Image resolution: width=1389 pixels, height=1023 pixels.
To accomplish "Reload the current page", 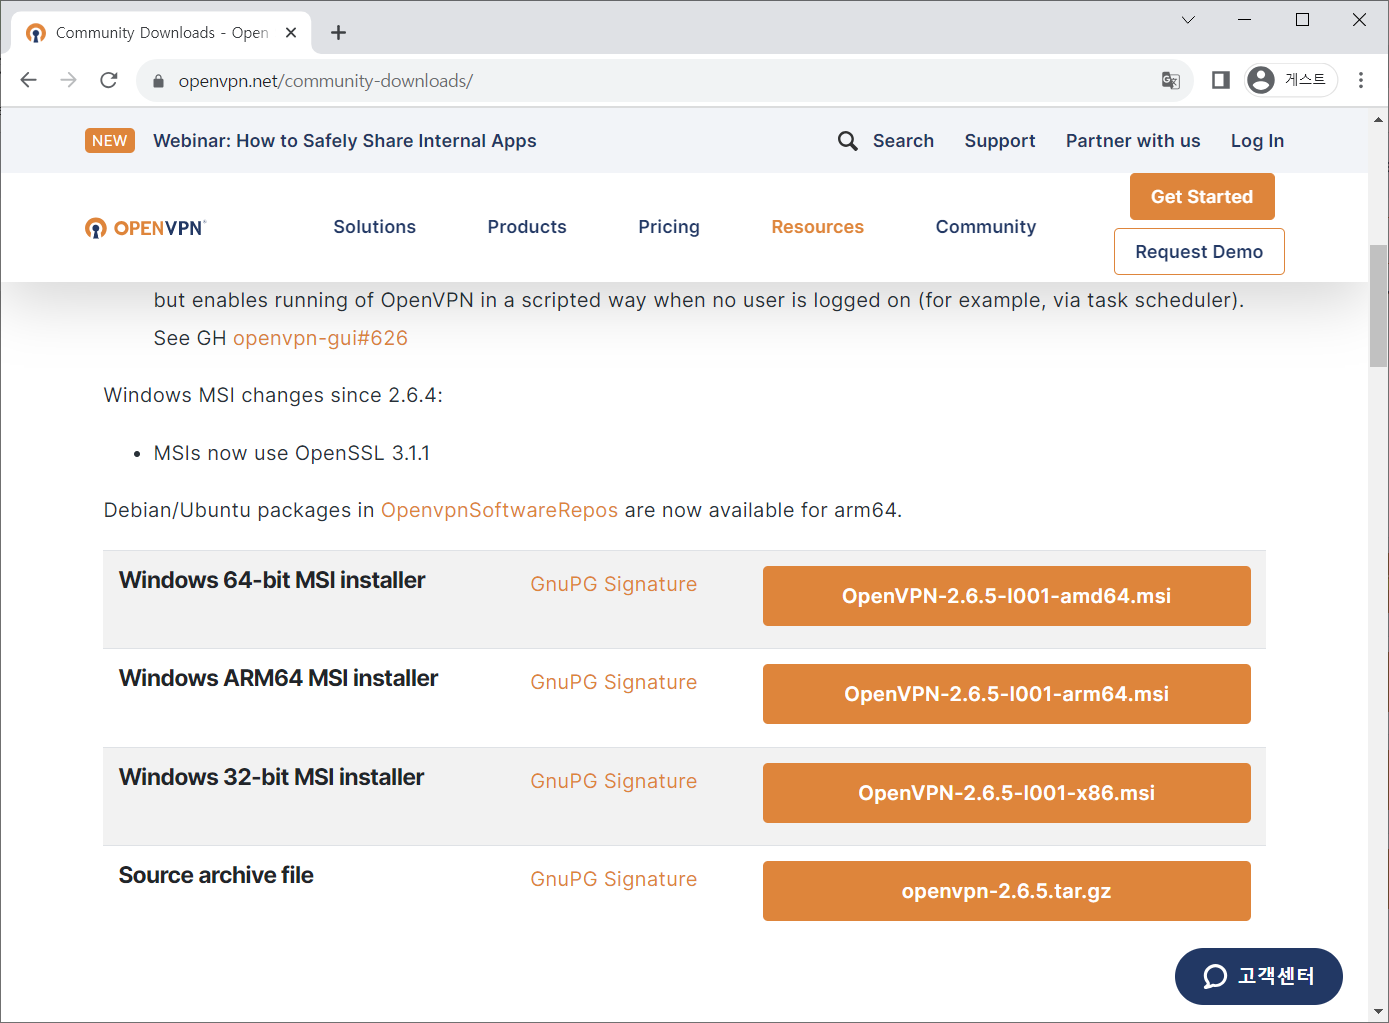I will (109, 80).
